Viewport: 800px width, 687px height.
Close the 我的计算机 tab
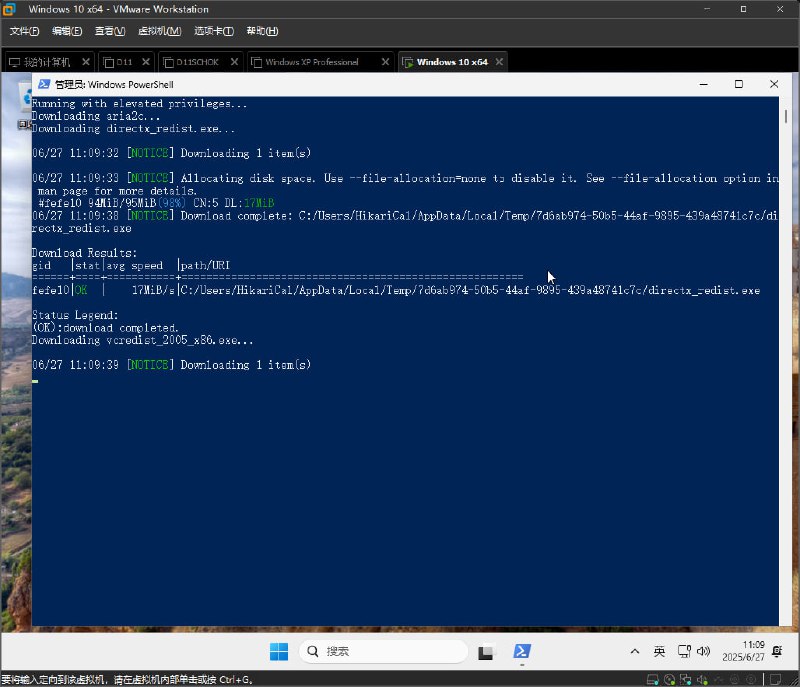point(86,62)
